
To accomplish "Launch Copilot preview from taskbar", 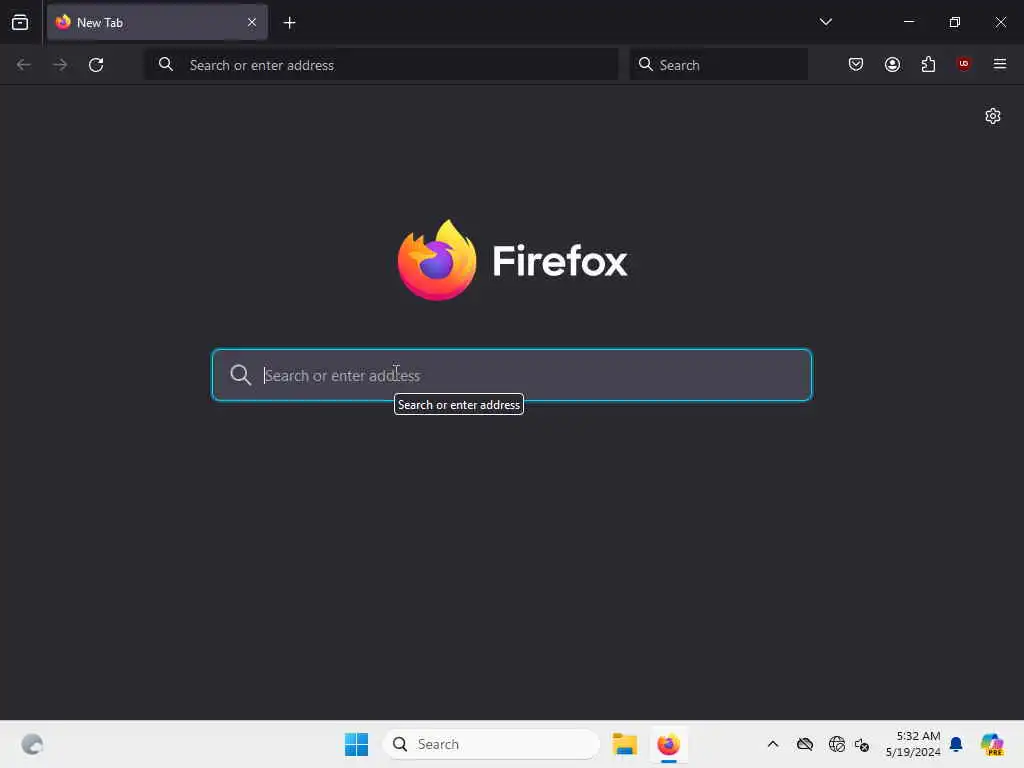I will (992, 744).
